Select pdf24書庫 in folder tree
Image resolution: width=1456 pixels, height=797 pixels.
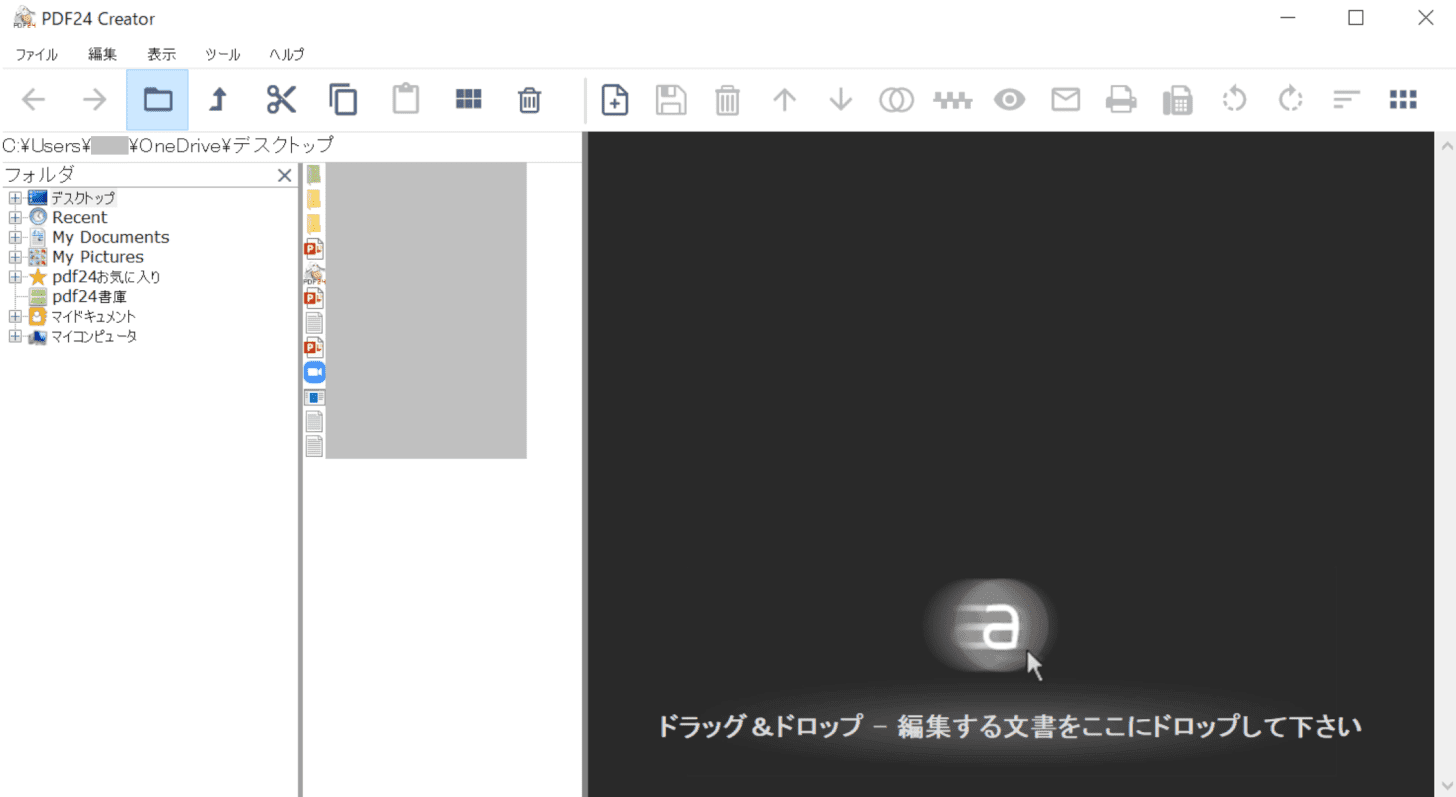click(89, 297)
